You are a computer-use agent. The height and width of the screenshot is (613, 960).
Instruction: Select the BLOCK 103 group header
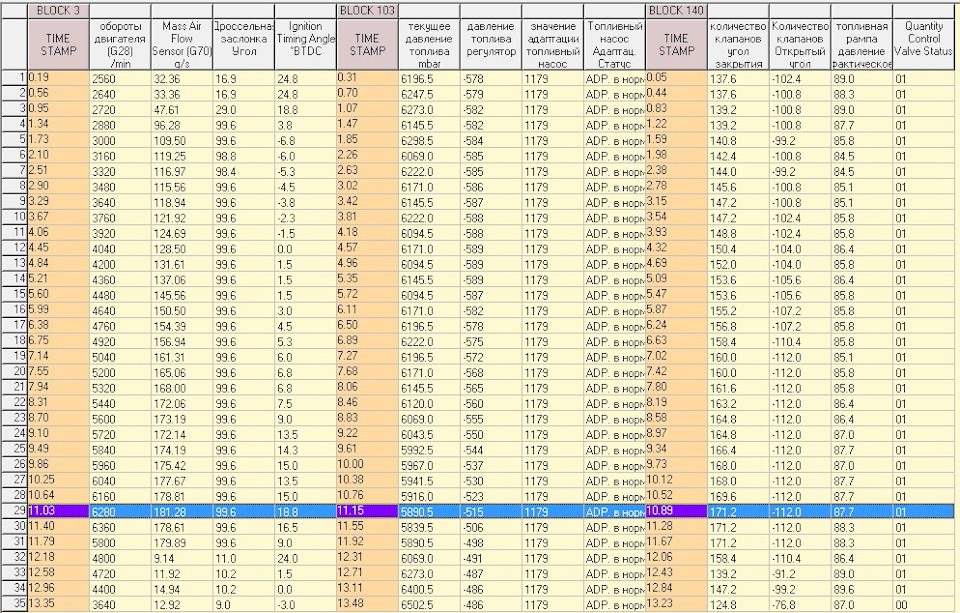point(367,9)
